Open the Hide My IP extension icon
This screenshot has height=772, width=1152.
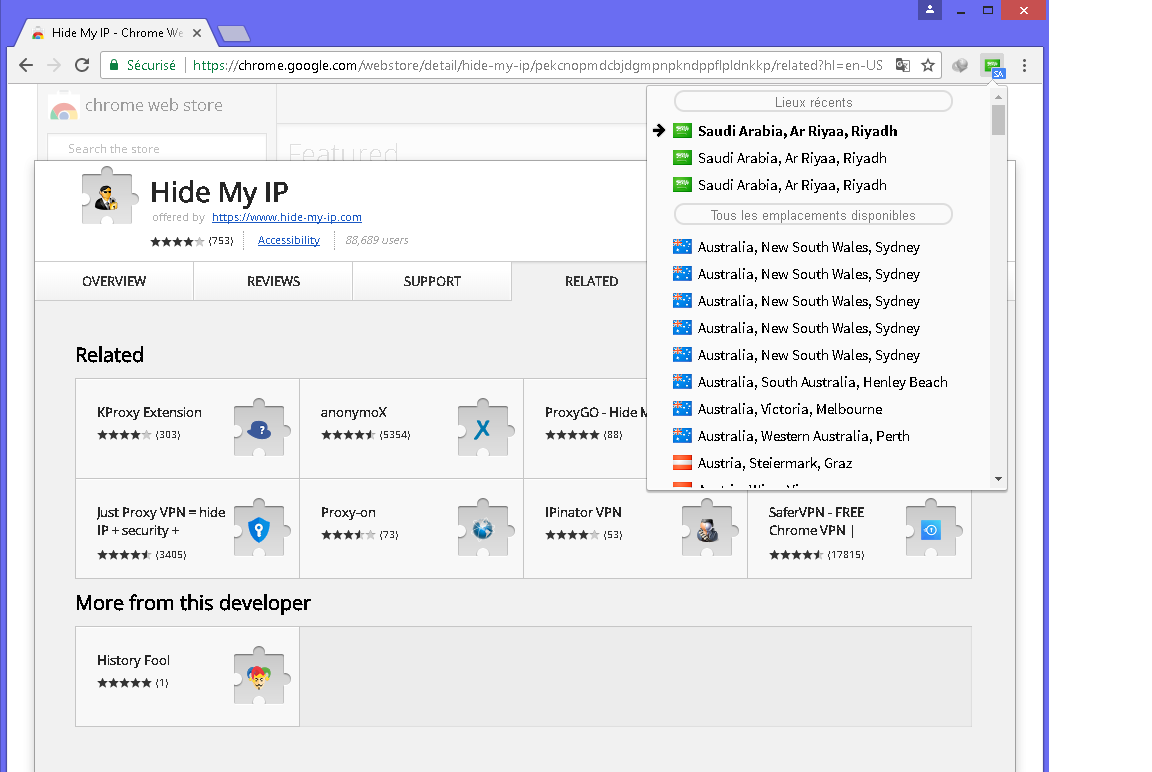pyautogui.click(x=993, y=66)
